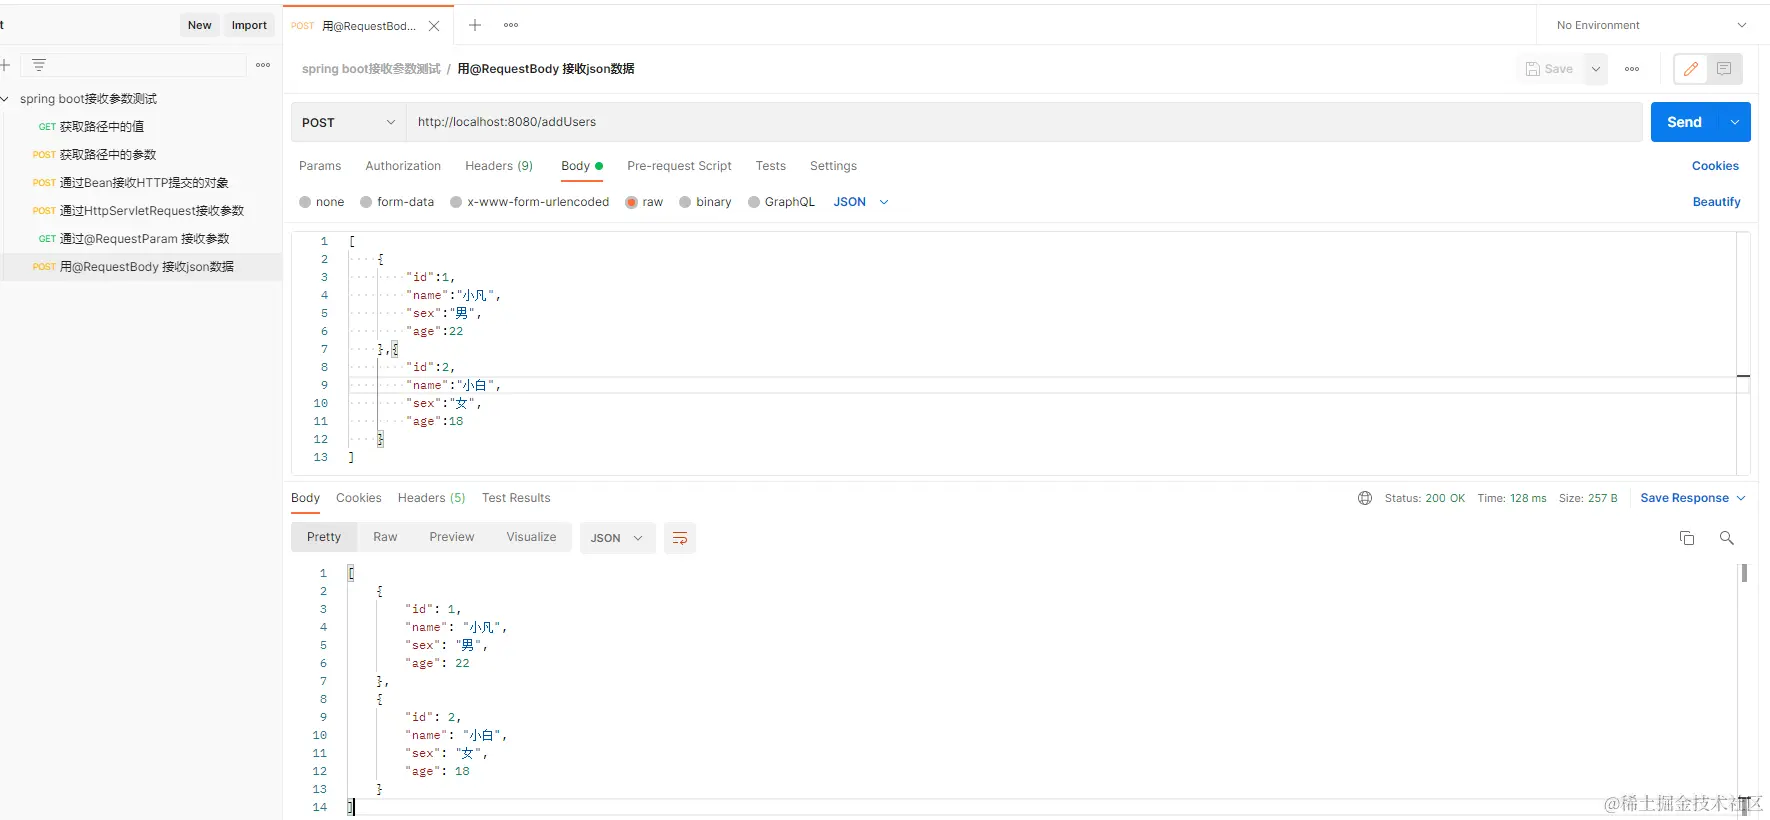Show response Body tab

tap(305, 498)
